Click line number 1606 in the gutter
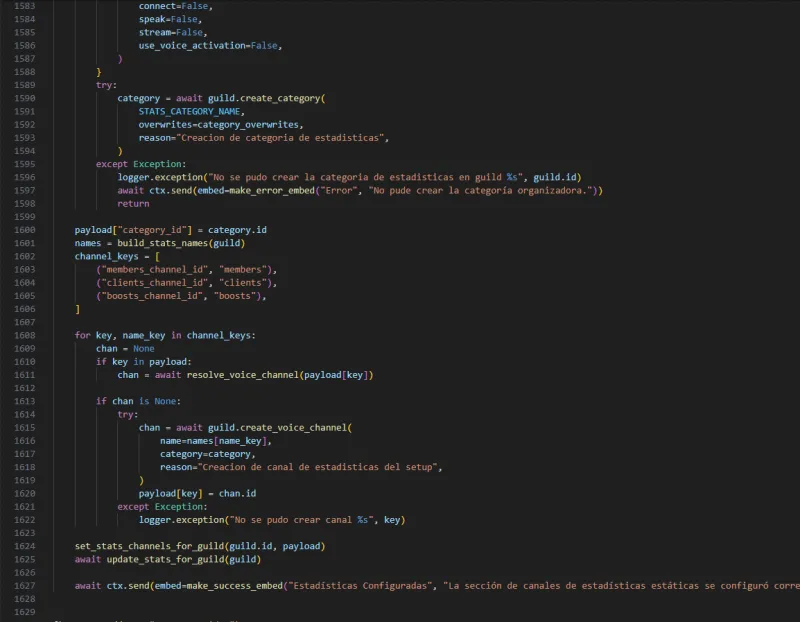800x622 pixels. tap(24, 309)
